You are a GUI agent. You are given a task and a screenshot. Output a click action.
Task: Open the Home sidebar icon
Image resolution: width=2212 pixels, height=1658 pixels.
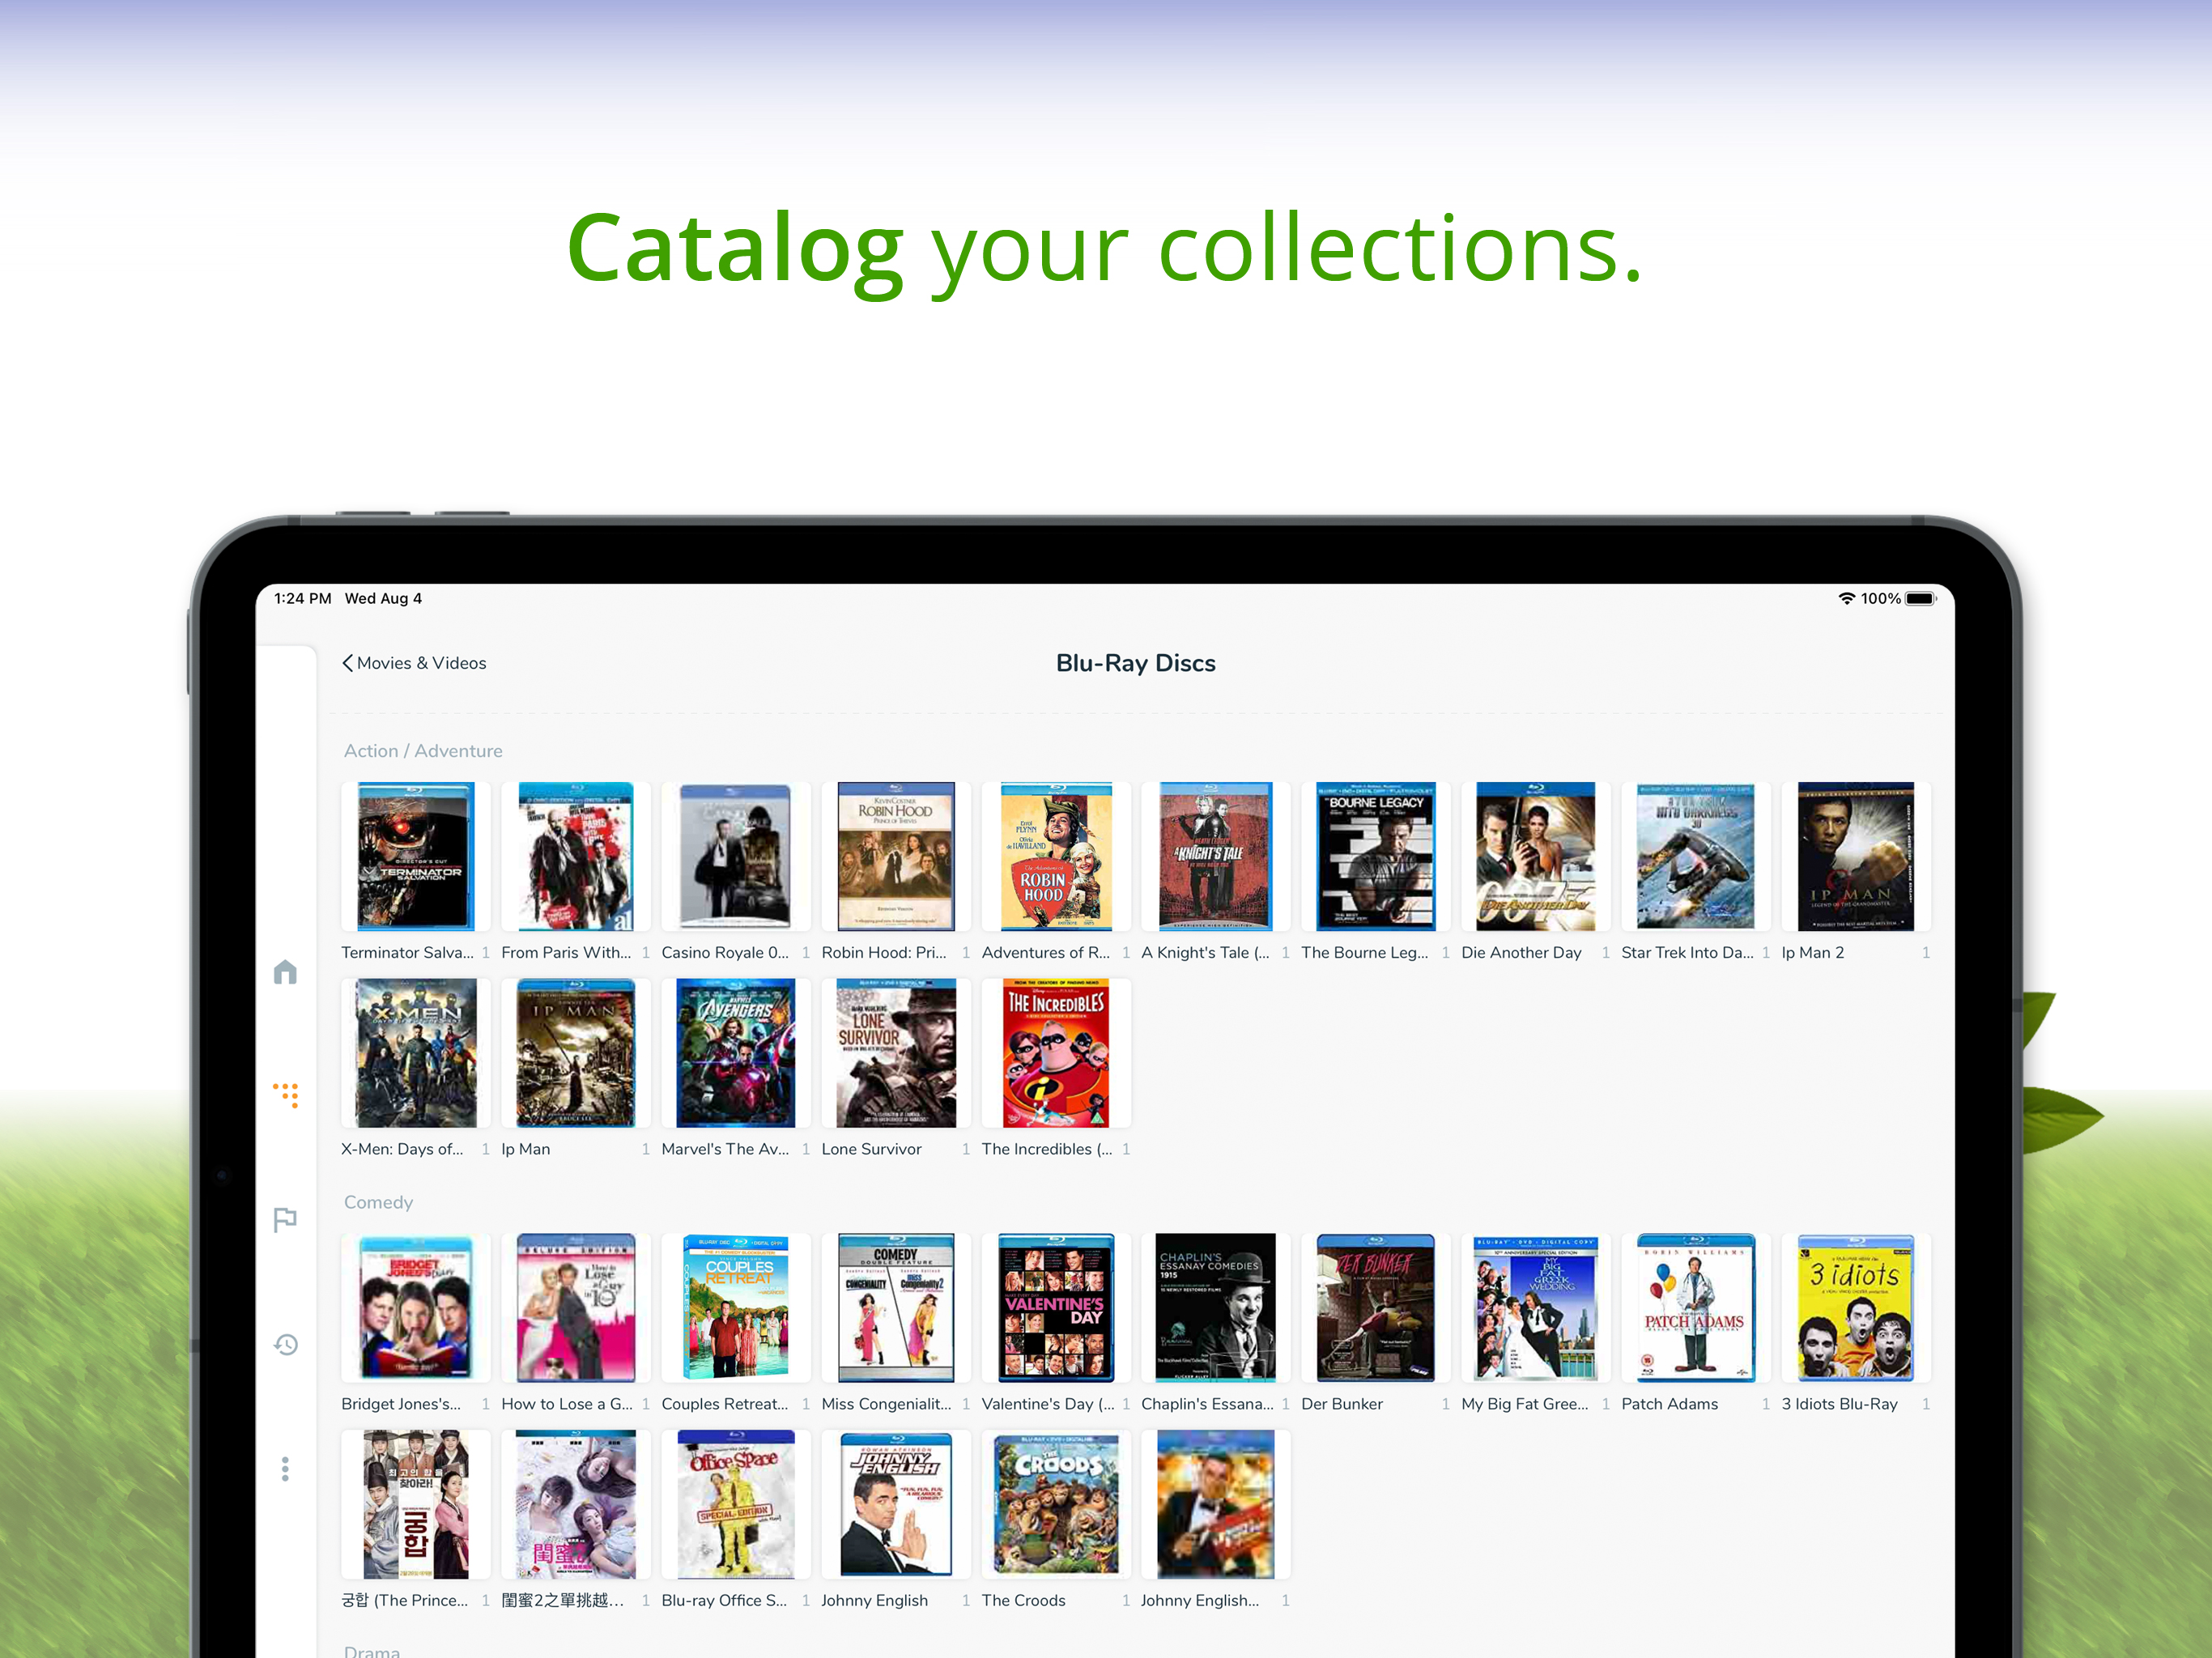pyautogui.click(x=285, y=972)
